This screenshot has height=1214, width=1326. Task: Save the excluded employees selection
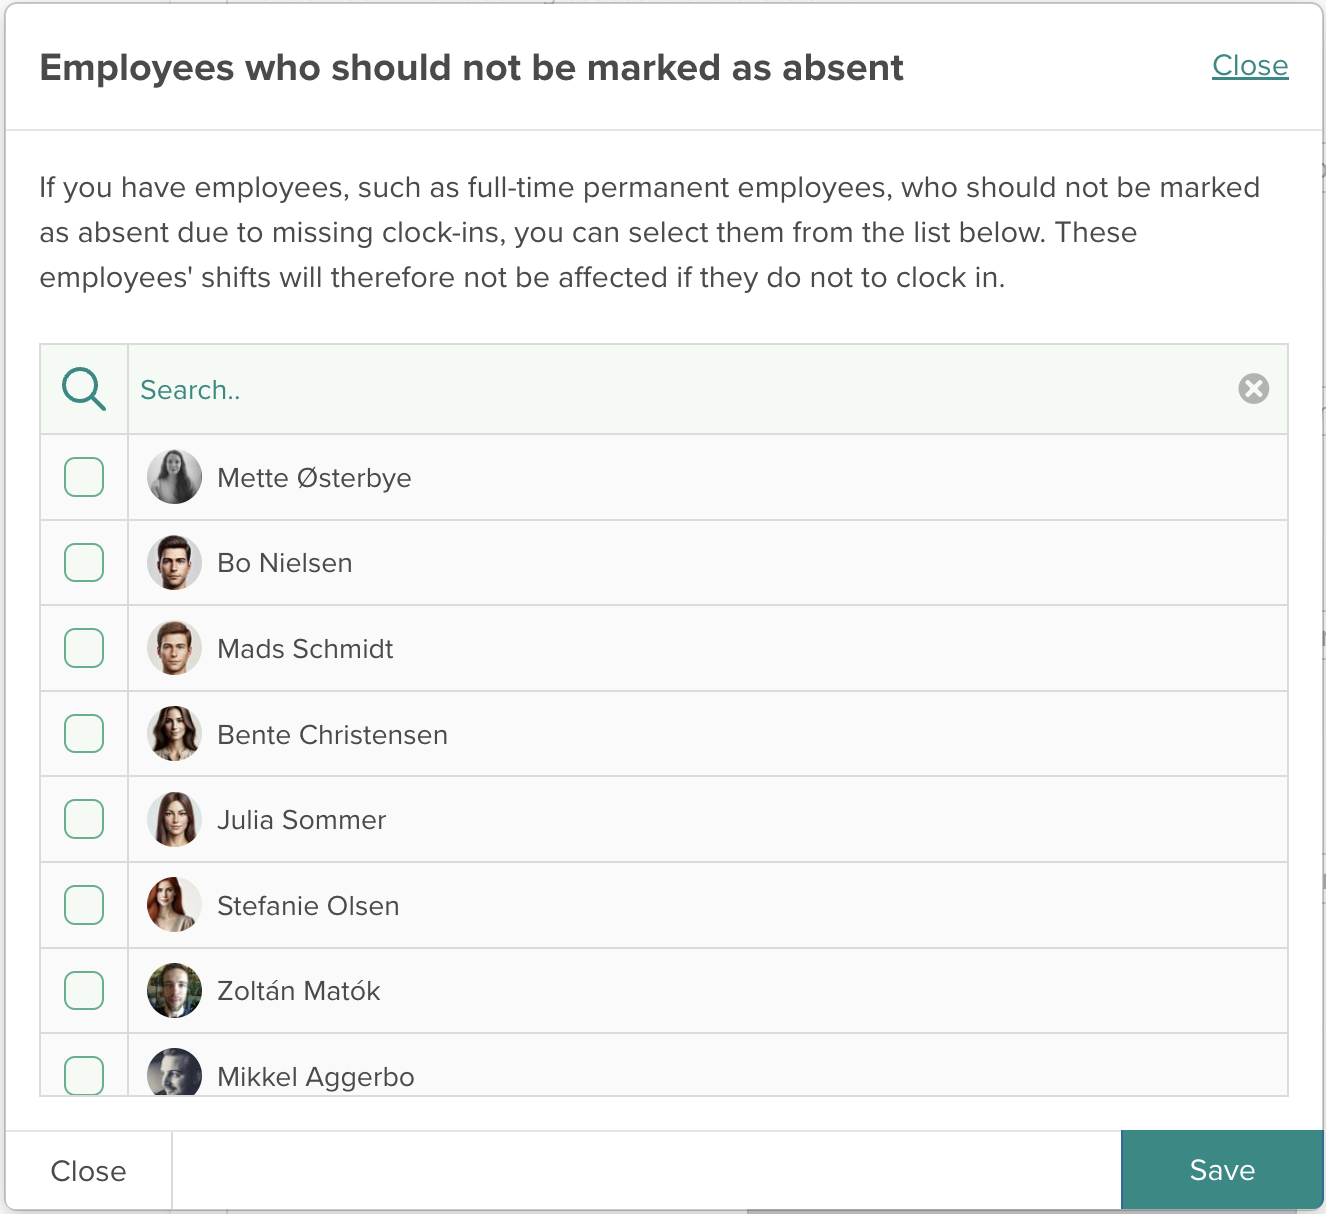[1222, 1170]
